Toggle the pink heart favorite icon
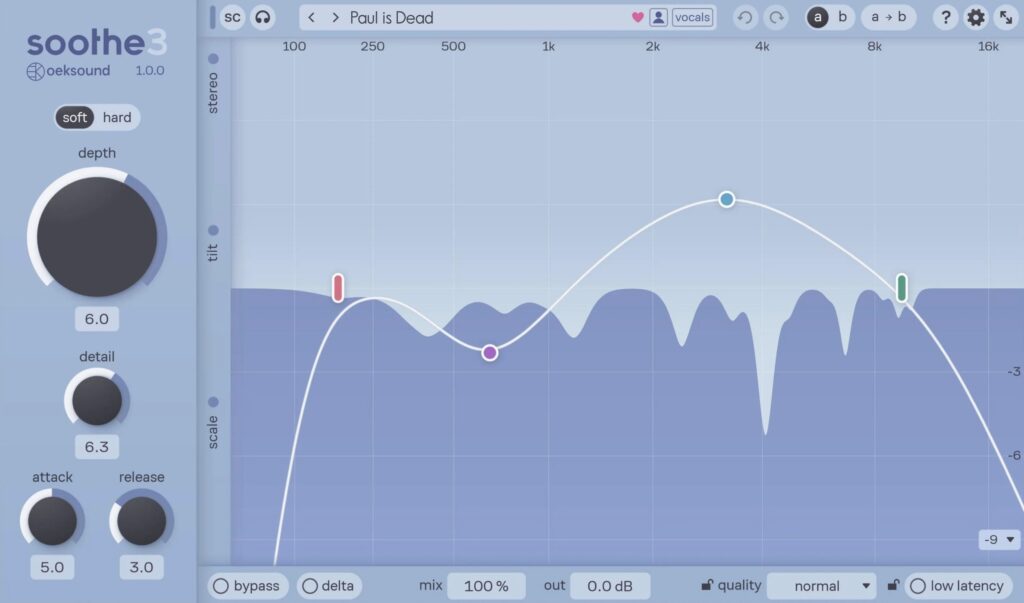 pyautogui.click(x=638, y=18)
